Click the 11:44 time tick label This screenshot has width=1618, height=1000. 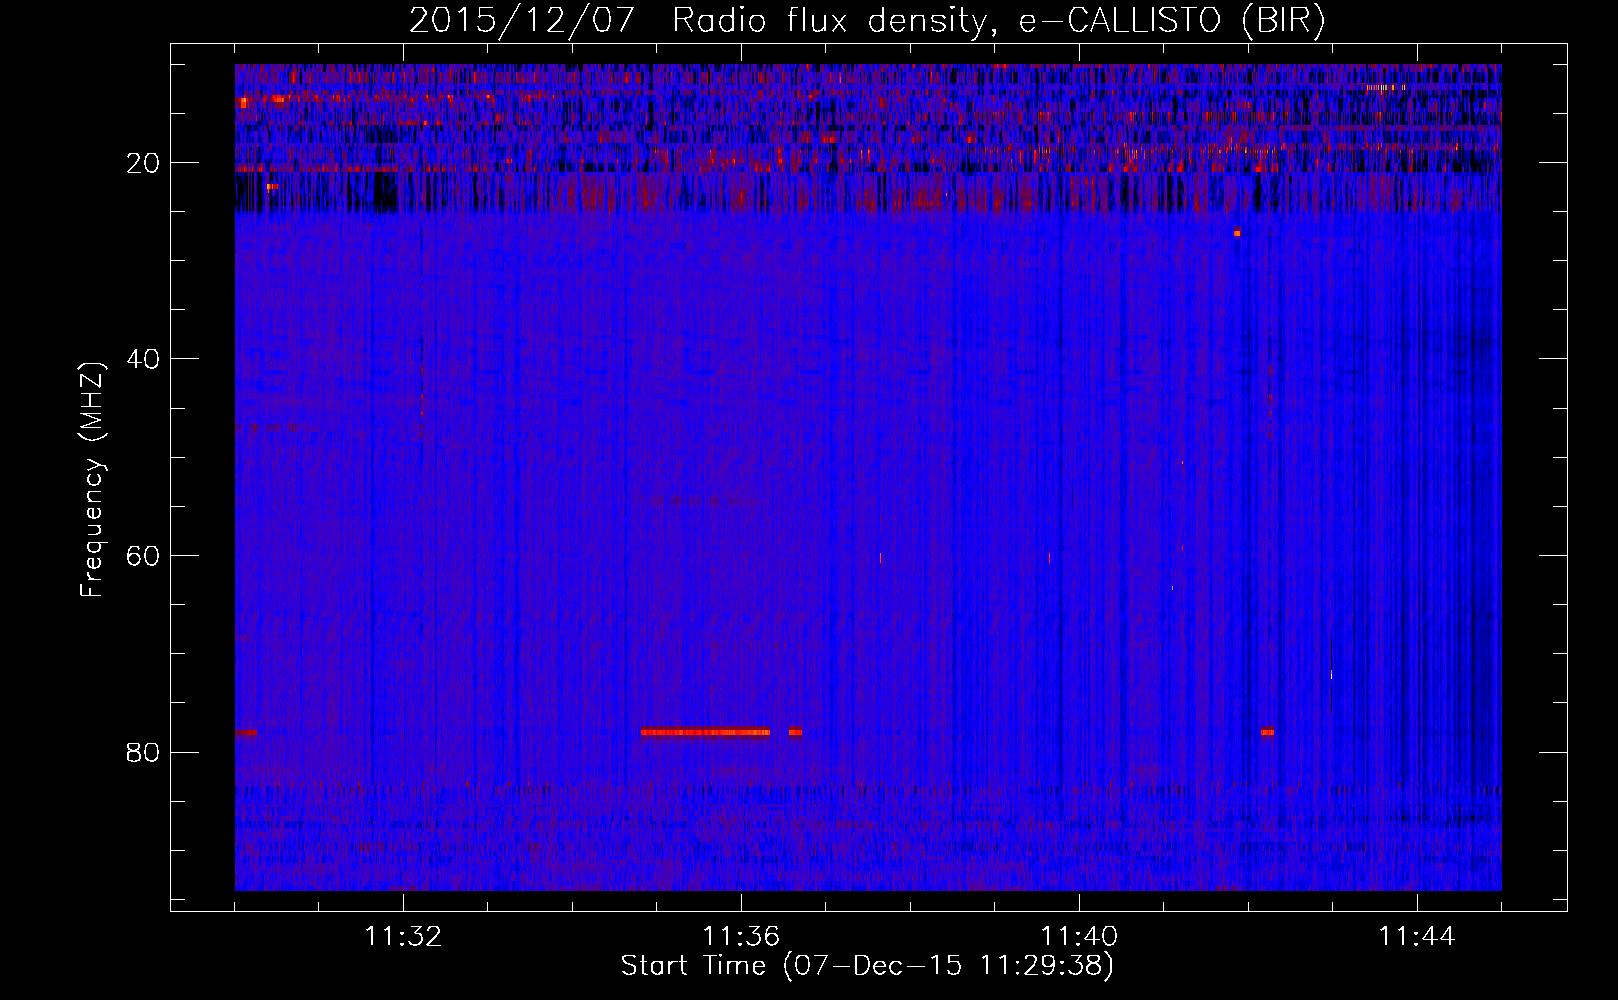(1417, 937)
